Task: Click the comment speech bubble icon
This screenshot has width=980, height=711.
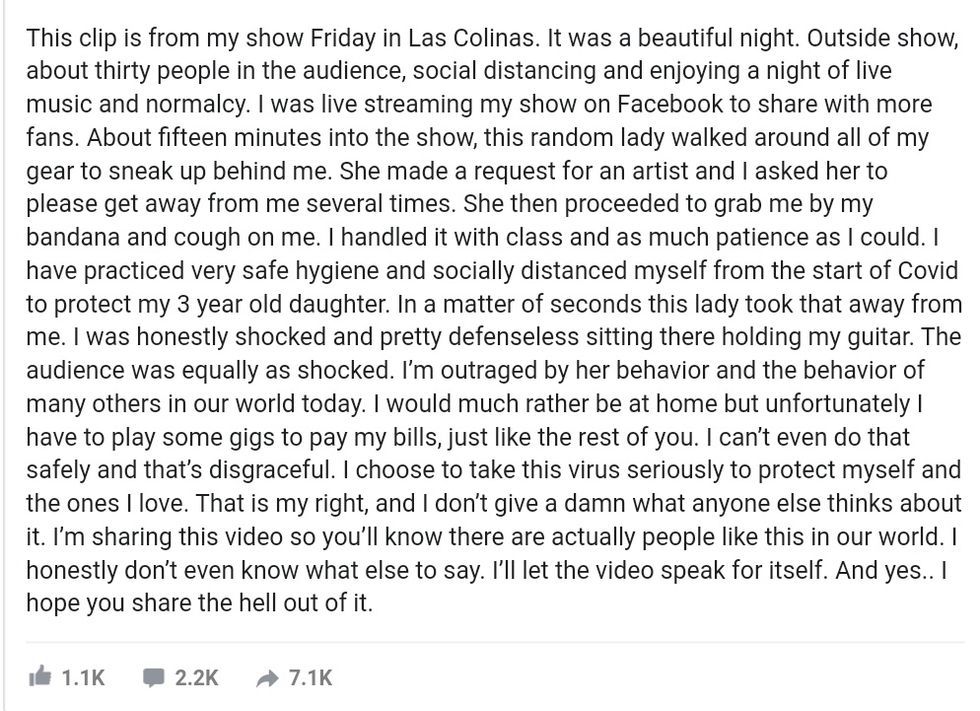Action: click(153, 678)
